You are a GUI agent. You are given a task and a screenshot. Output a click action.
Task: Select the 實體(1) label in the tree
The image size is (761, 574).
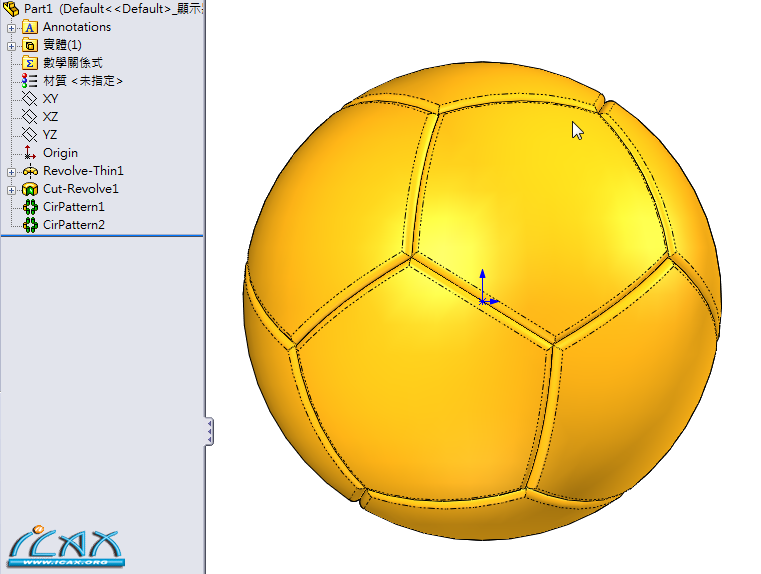tap(62, 45)
